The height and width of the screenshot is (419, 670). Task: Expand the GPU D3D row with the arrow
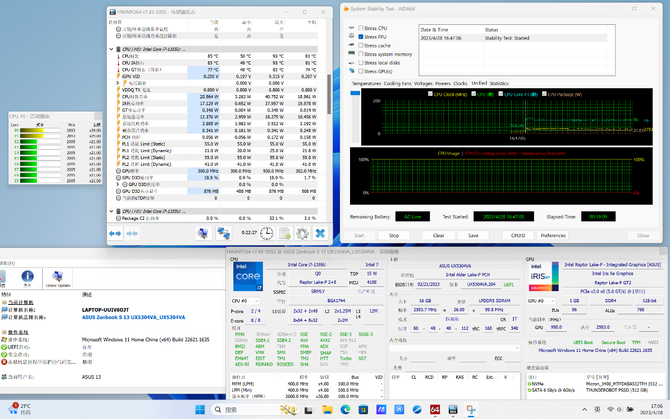118,184
